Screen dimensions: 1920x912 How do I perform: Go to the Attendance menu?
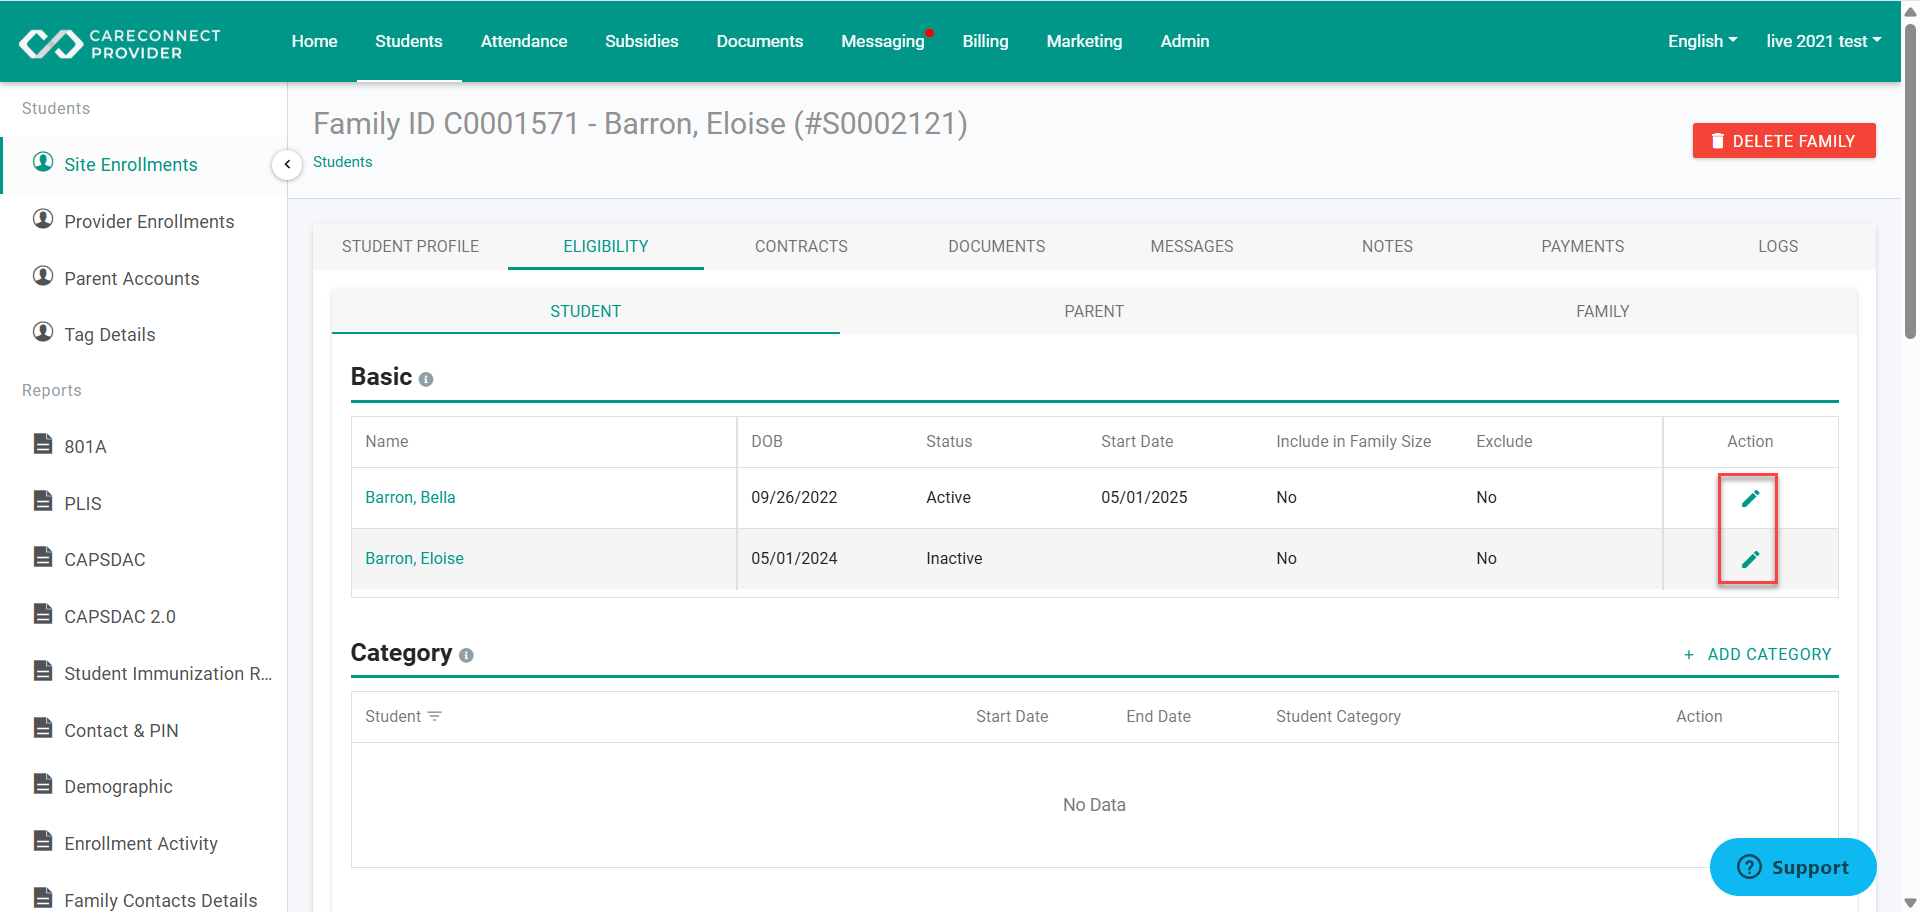(524, 41)
